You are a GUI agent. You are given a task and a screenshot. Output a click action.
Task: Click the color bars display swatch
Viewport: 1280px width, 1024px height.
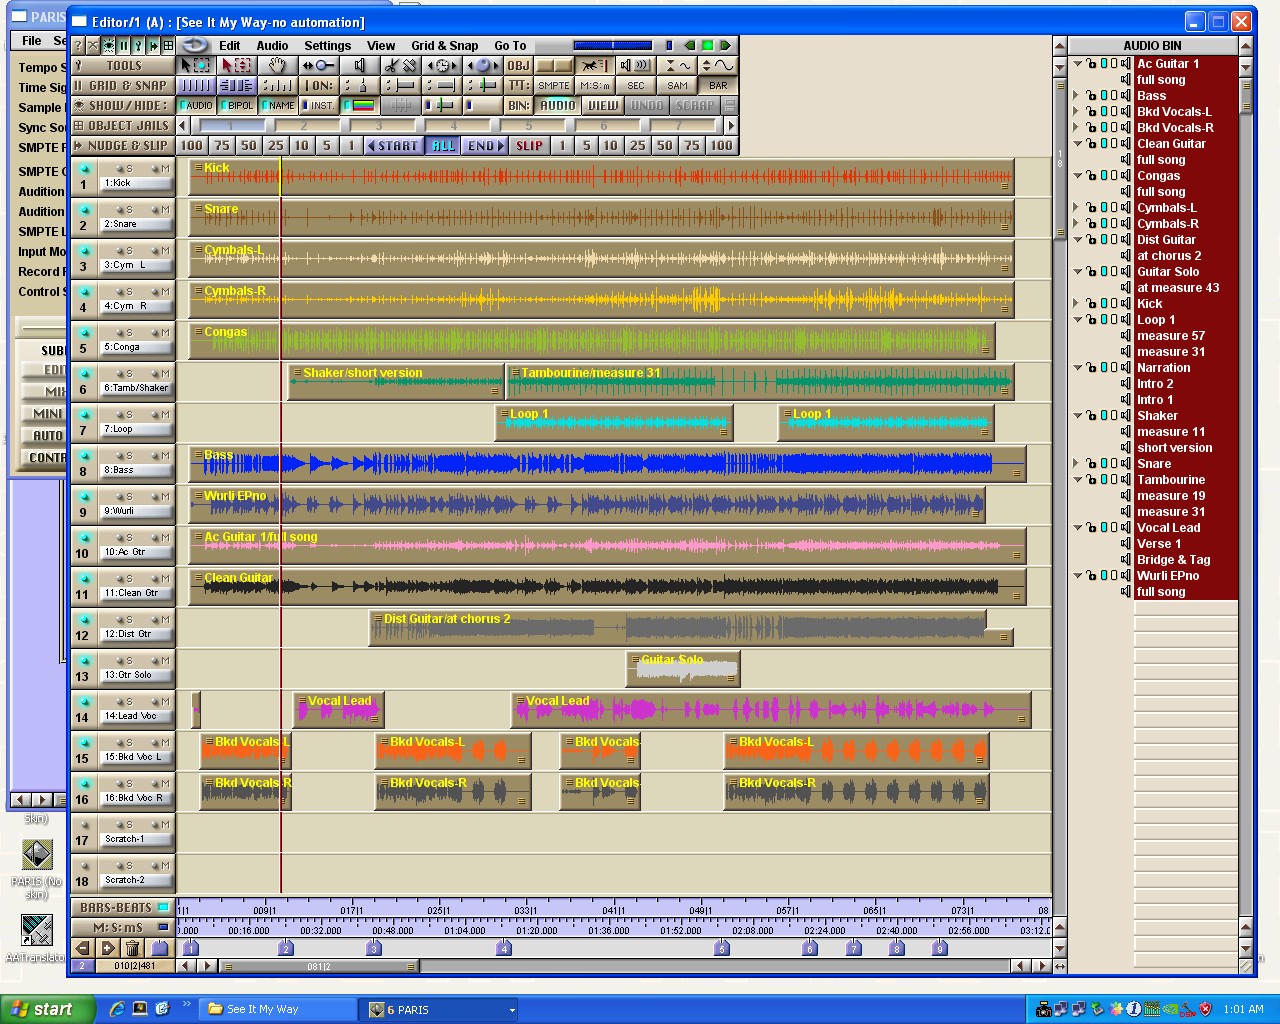(x=359, y=105)
